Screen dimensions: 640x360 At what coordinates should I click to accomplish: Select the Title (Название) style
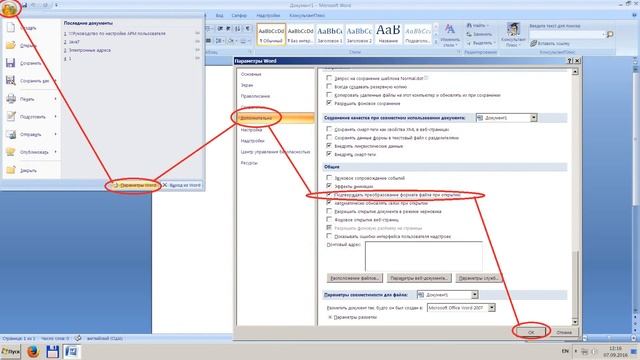[388, 35]
